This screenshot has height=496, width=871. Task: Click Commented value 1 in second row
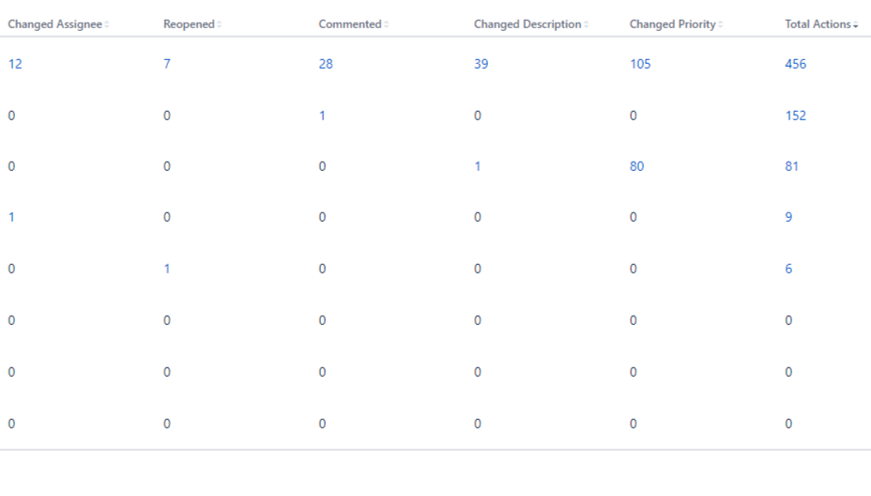(x=322, y=116)
